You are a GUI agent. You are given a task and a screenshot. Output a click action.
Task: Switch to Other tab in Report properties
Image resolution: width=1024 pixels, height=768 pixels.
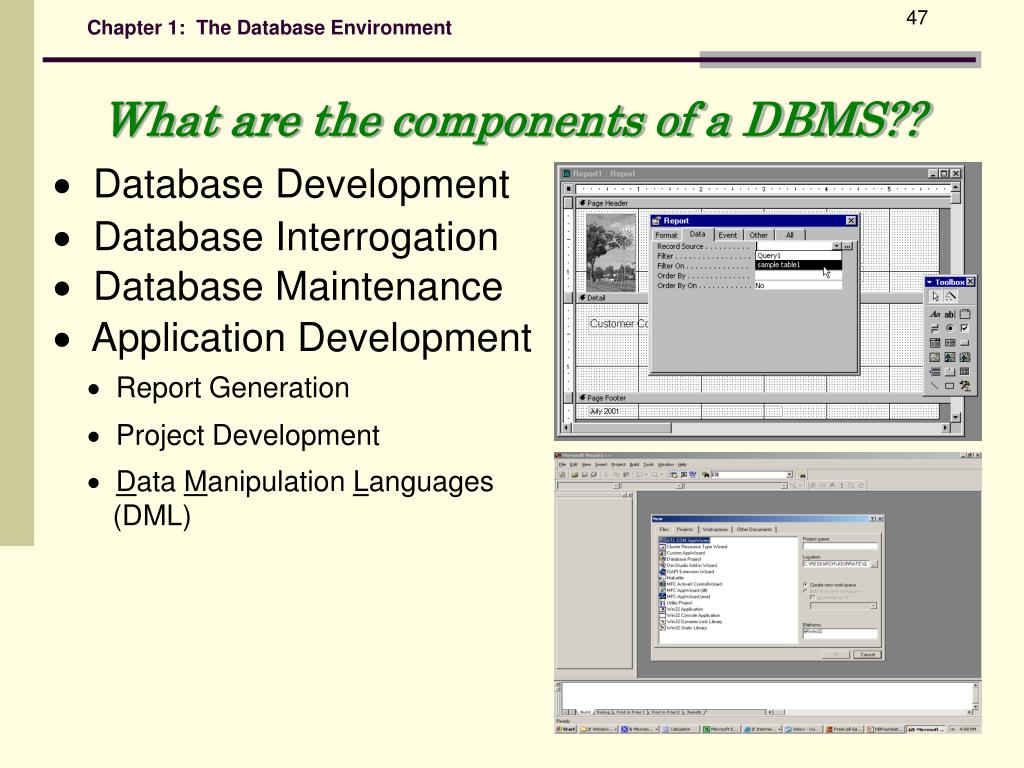pos(758,235)
